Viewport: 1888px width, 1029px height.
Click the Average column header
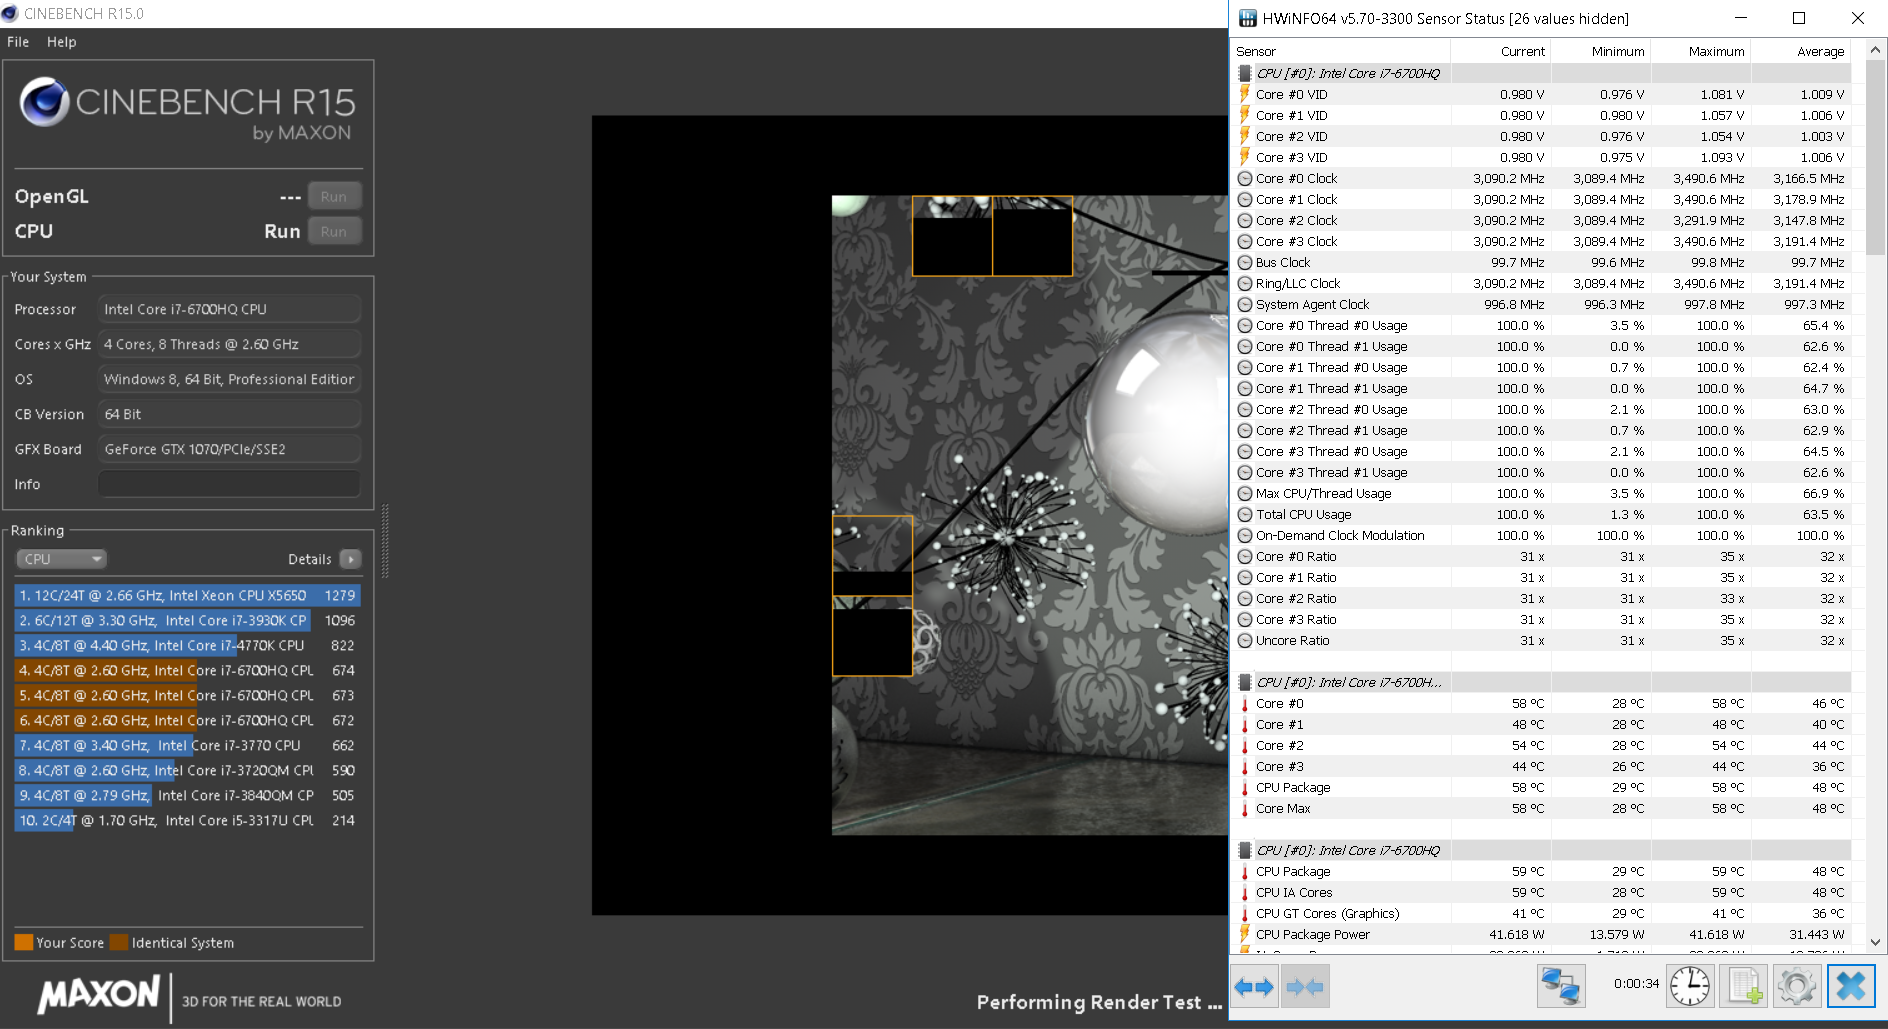pyautogui.click(x=1801, y=51)
